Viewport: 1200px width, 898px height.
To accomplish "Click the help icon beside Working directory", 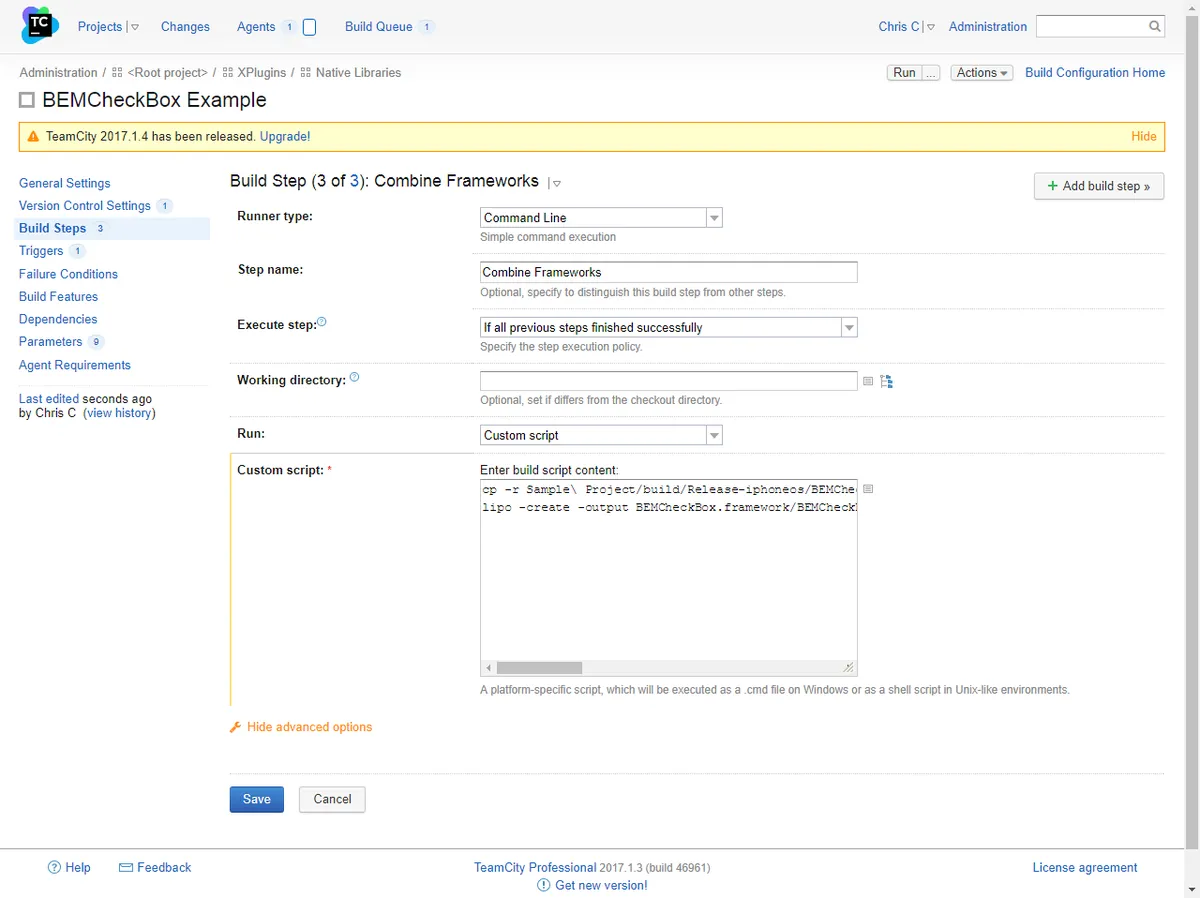I will (x=354, y=378).
